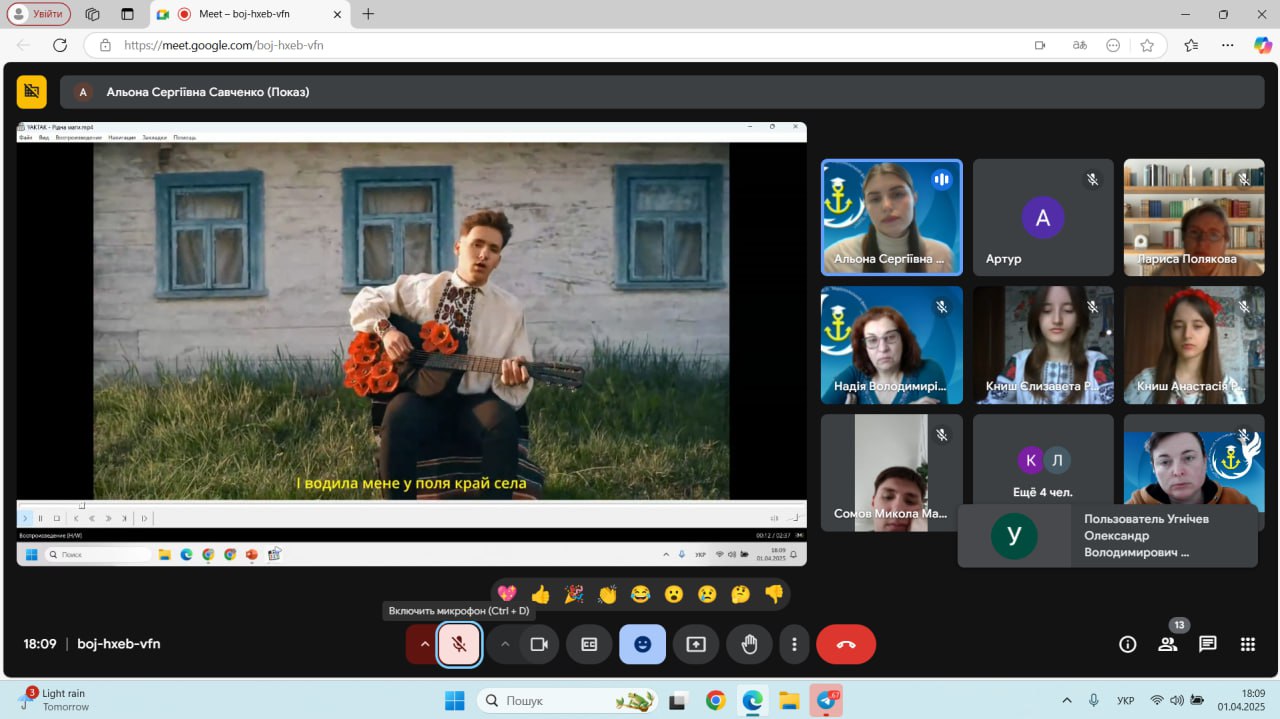The image size is (1280, 719).
Task: Open a new browser tab
Action: coord(368,14)
